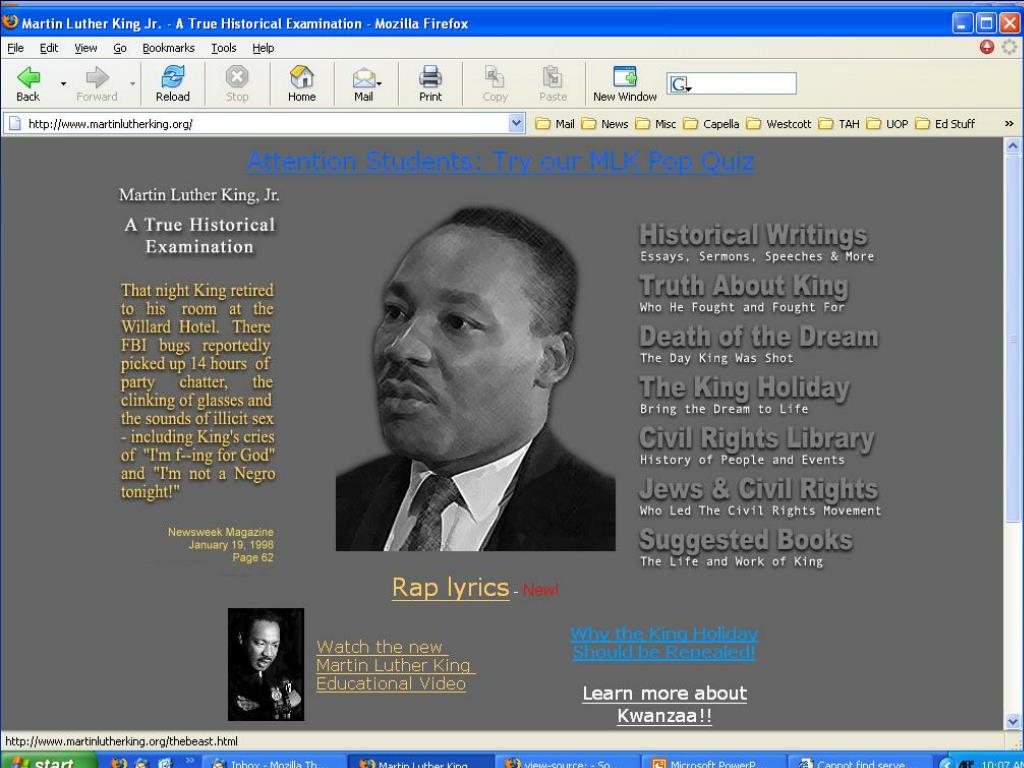The height and width of the screenshot is (768, 1024).
Task: Open the View menu
Action: 86,48
